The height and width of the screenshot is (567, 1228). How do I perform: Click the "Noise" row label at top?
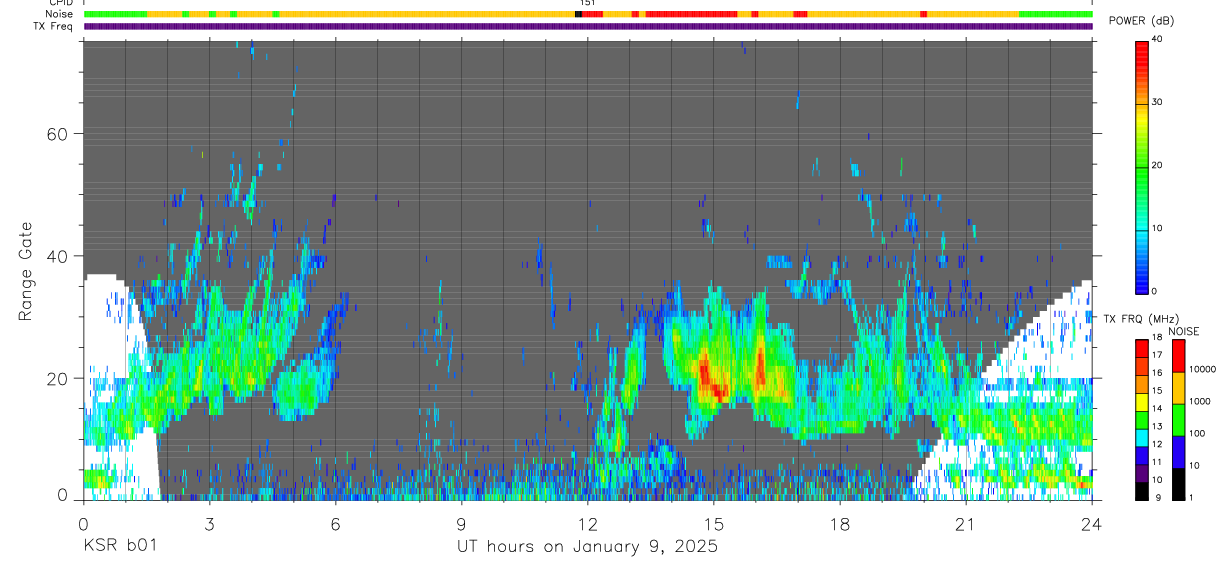60,14
